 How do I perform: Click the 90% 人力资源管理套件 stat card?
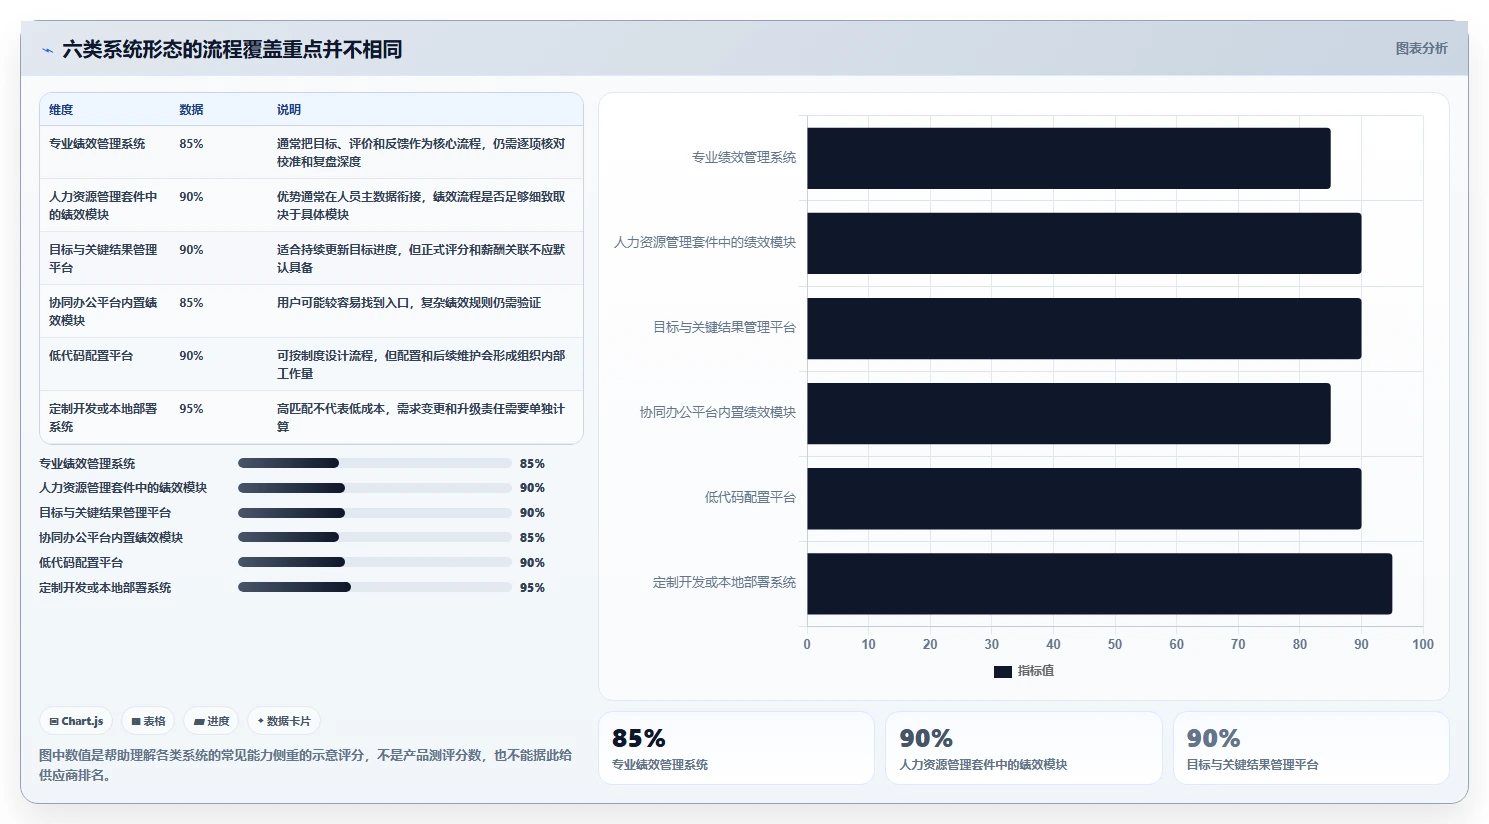(1023, 748)
